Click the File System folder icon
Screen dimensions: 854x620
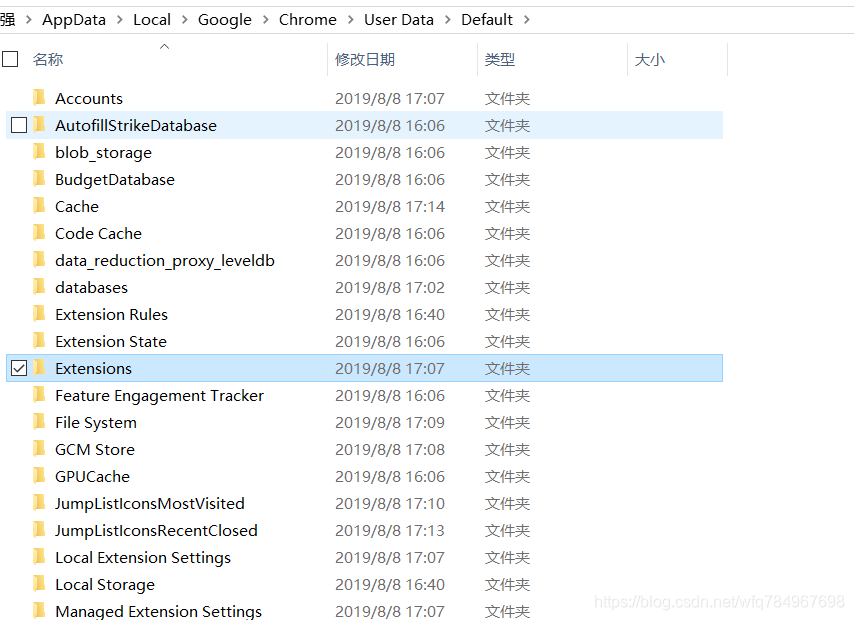pyautogui.click(x=39, y=422)
